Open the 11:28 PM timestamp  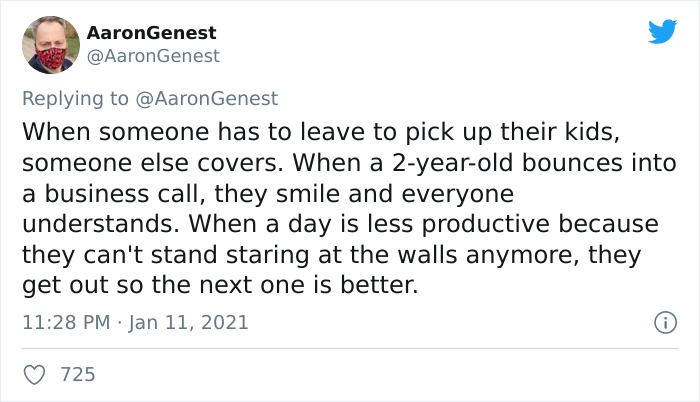point(66,322)
